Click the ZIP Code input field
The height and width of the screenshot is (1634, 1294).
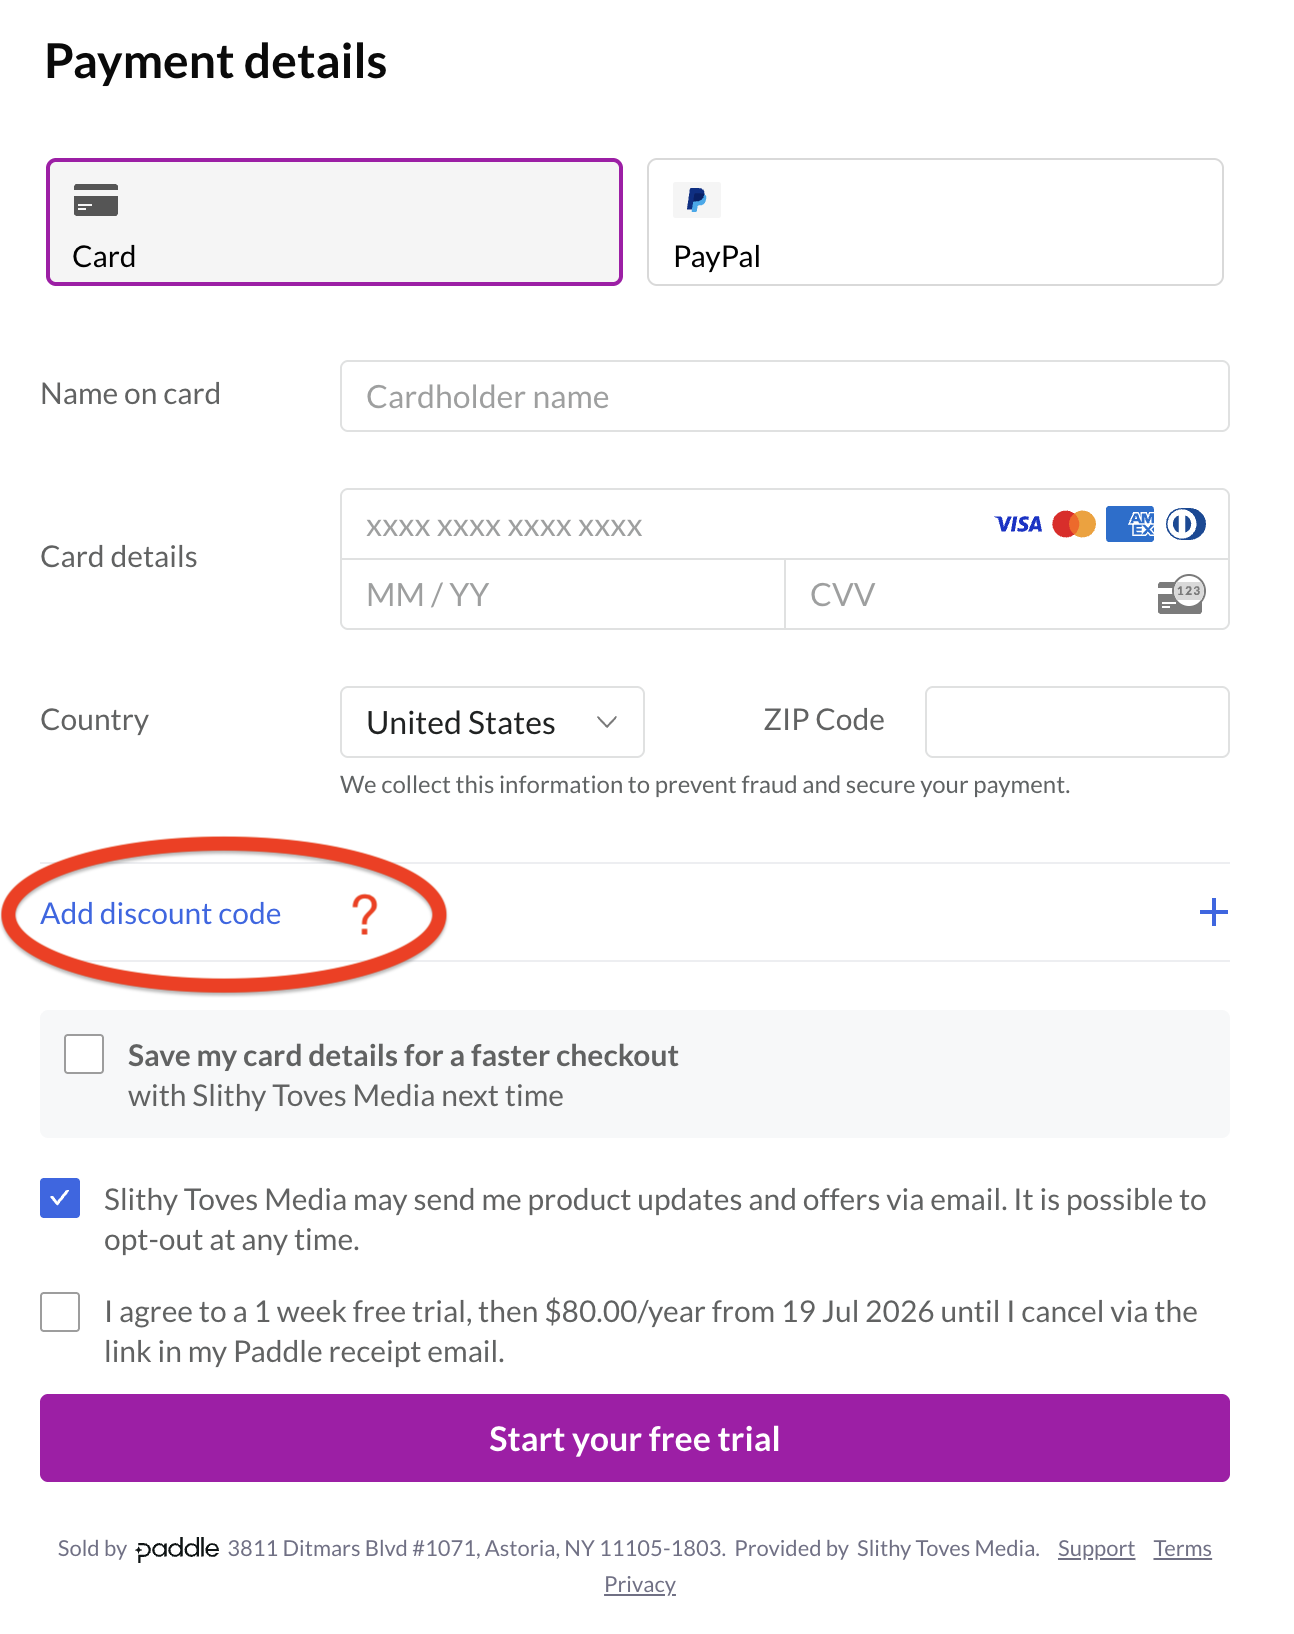1077,722
